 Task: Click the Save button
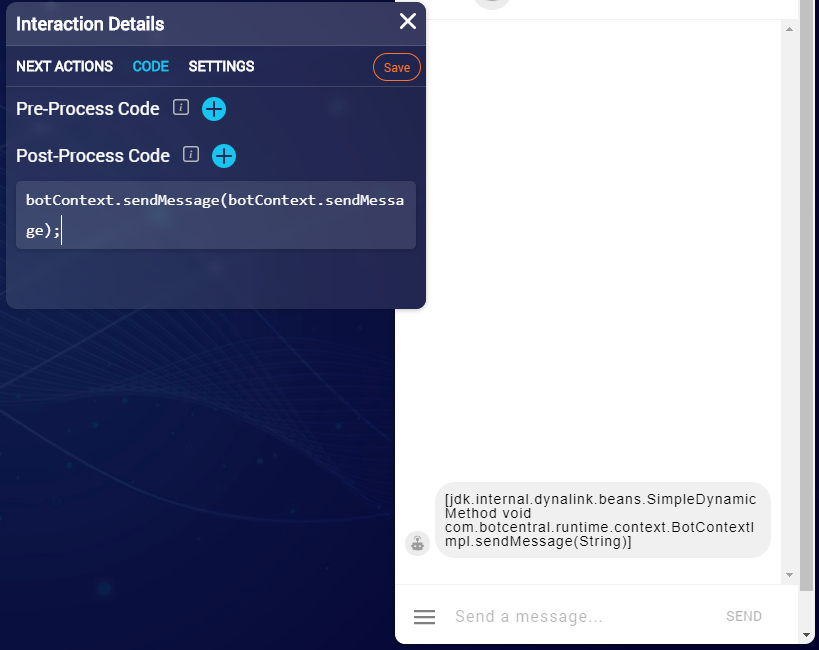(x=396, y=67)
